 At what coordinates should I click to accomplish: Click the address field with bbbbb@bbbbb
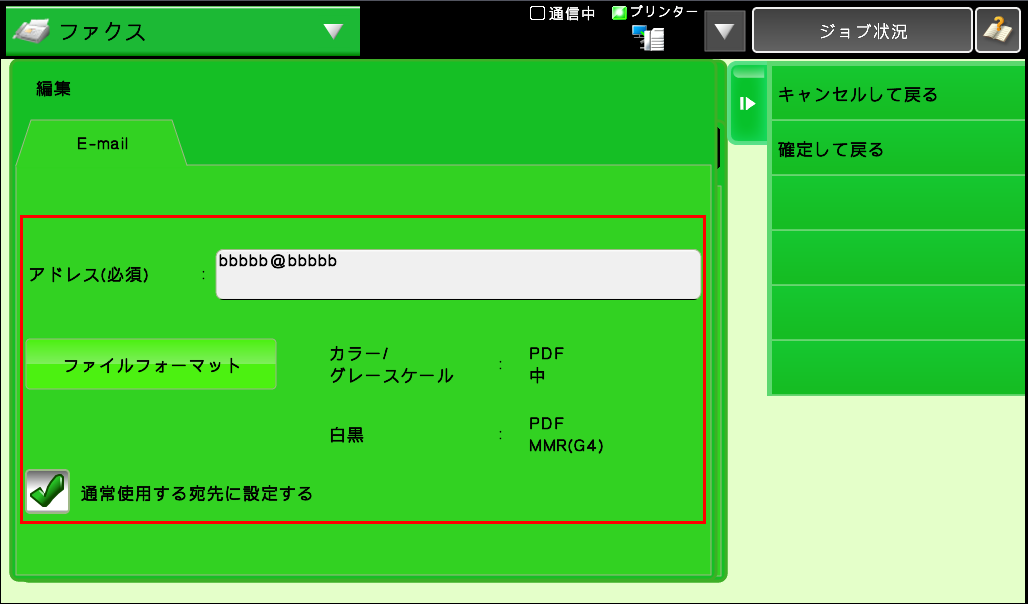coord(458,274)
